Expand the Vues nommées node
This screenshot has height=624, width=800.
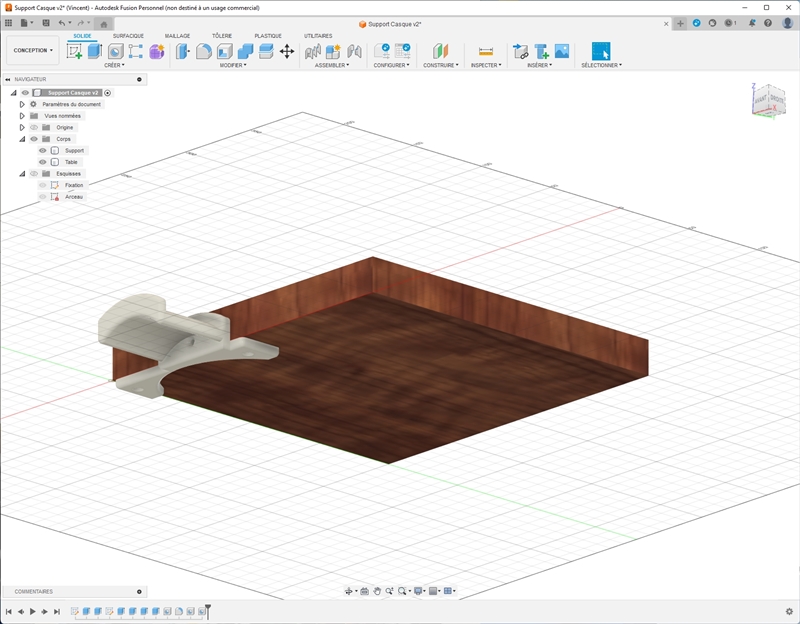pyautogui.click(x=22, y=116)
